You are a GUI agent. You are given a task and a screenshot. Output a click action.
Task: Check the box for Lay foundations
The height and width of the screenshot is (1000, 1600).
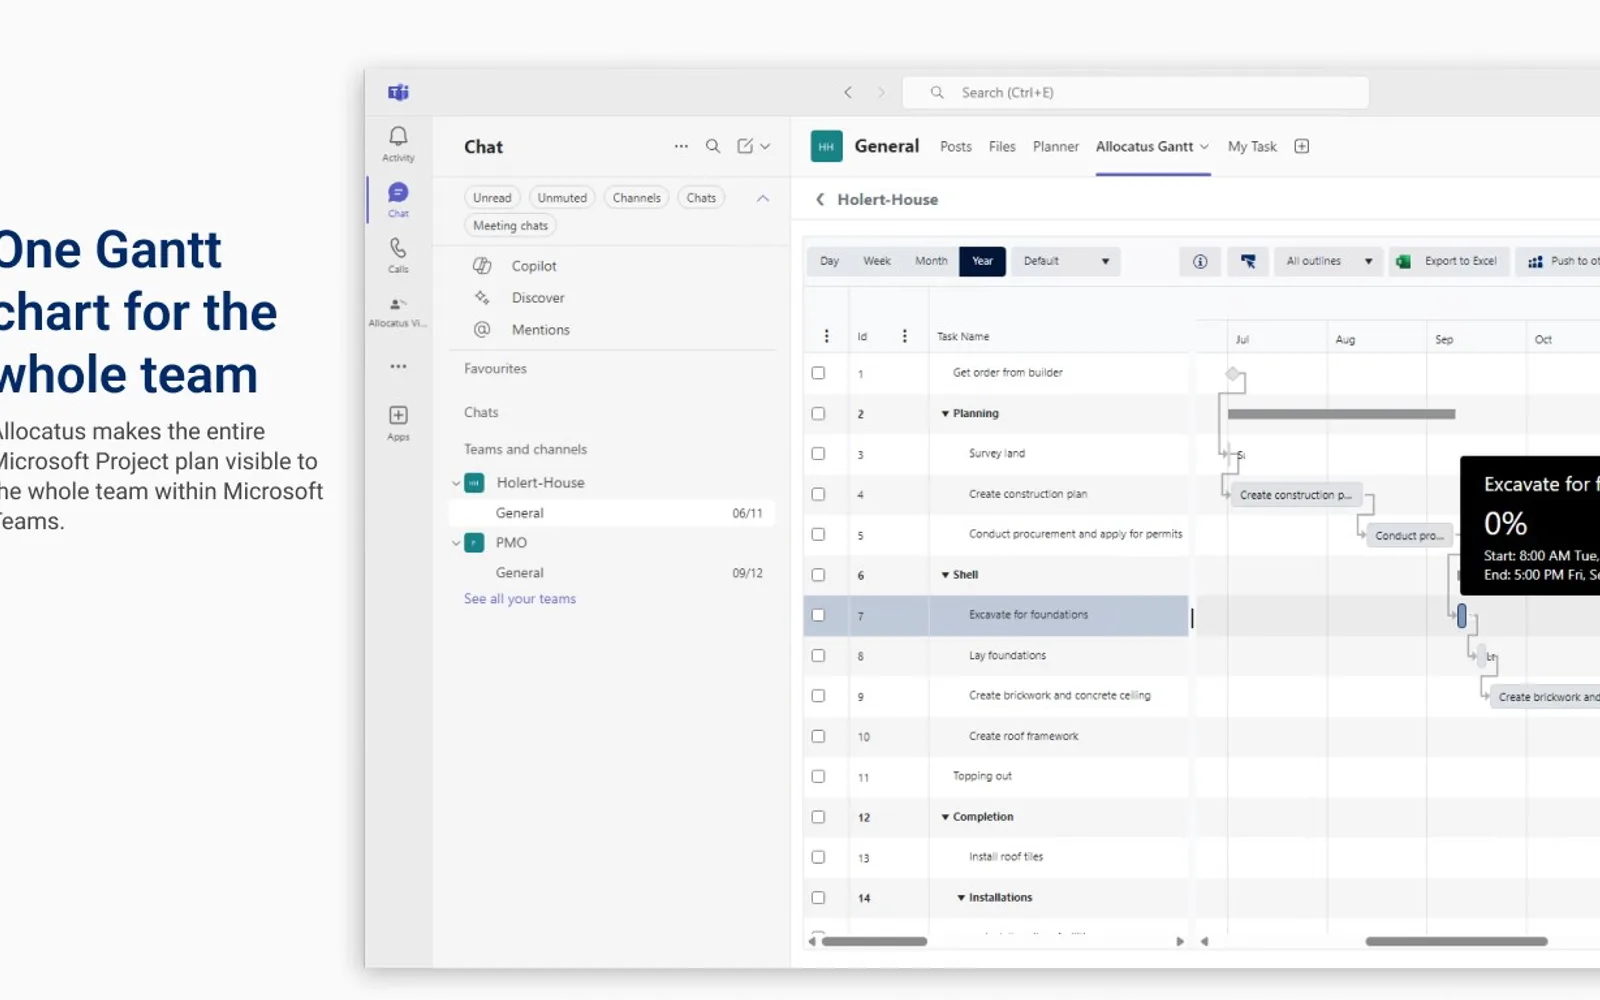point(818,656)
